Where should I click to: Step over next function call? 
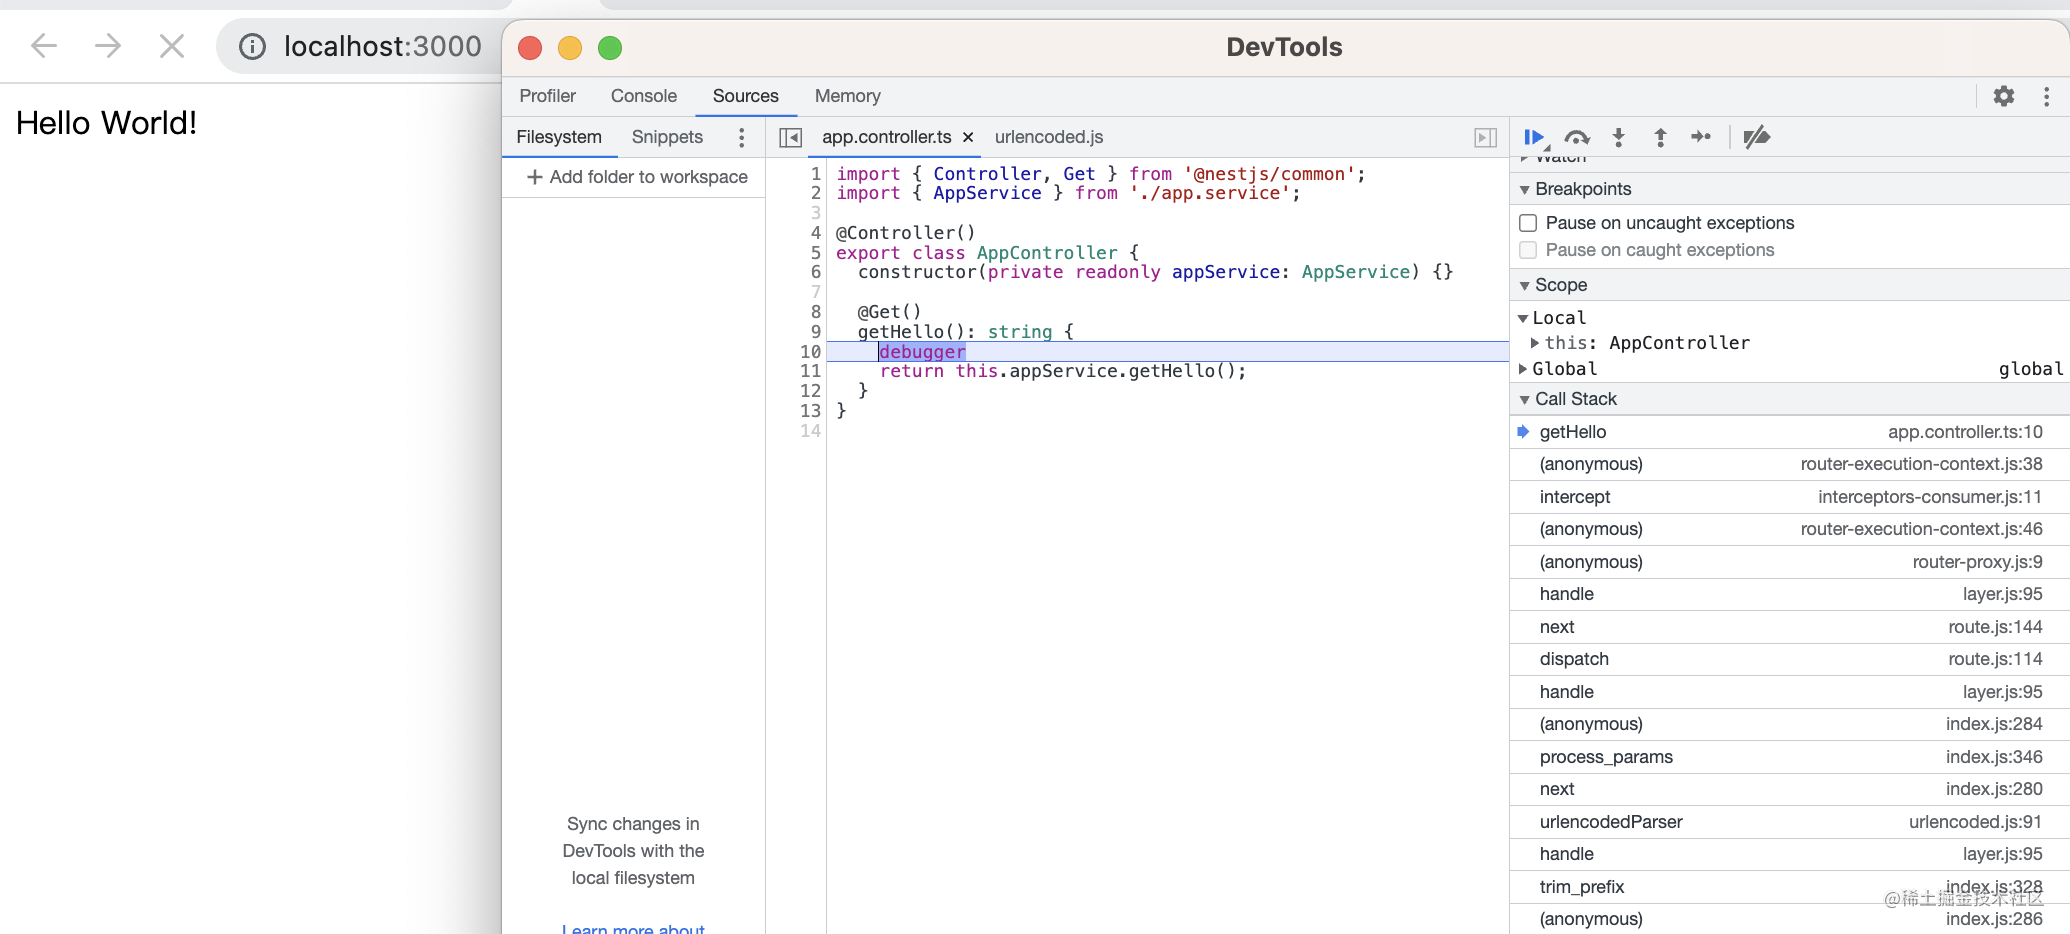[1577, 138]
